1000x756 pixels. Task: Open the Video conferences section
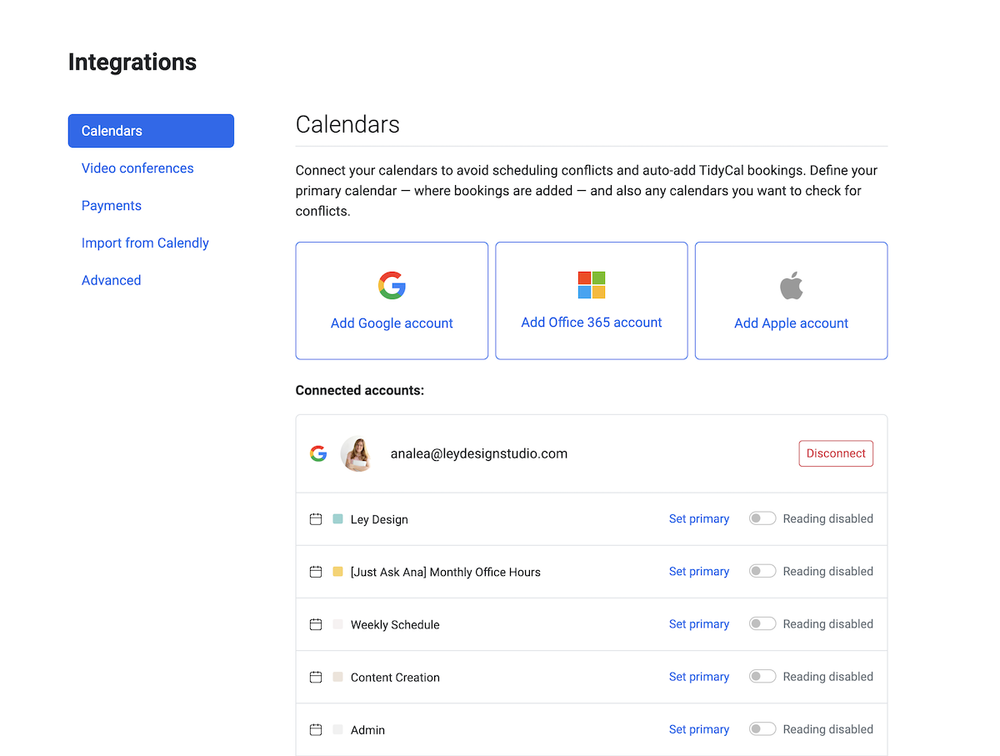pos(137,168)
